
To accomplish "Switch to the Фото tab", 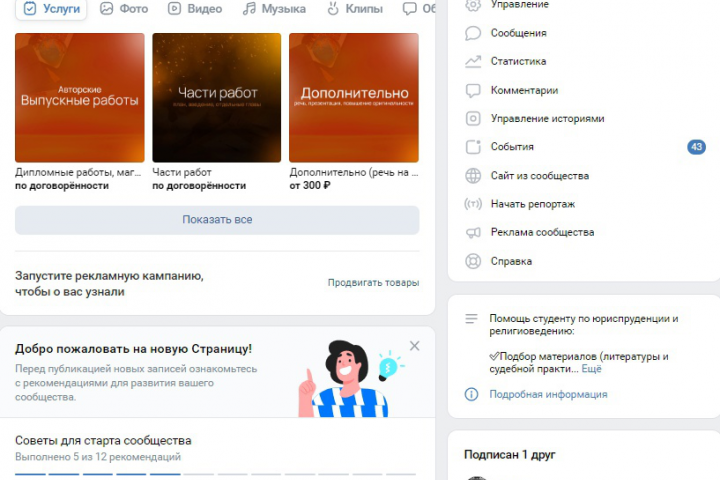I will 124,8.
